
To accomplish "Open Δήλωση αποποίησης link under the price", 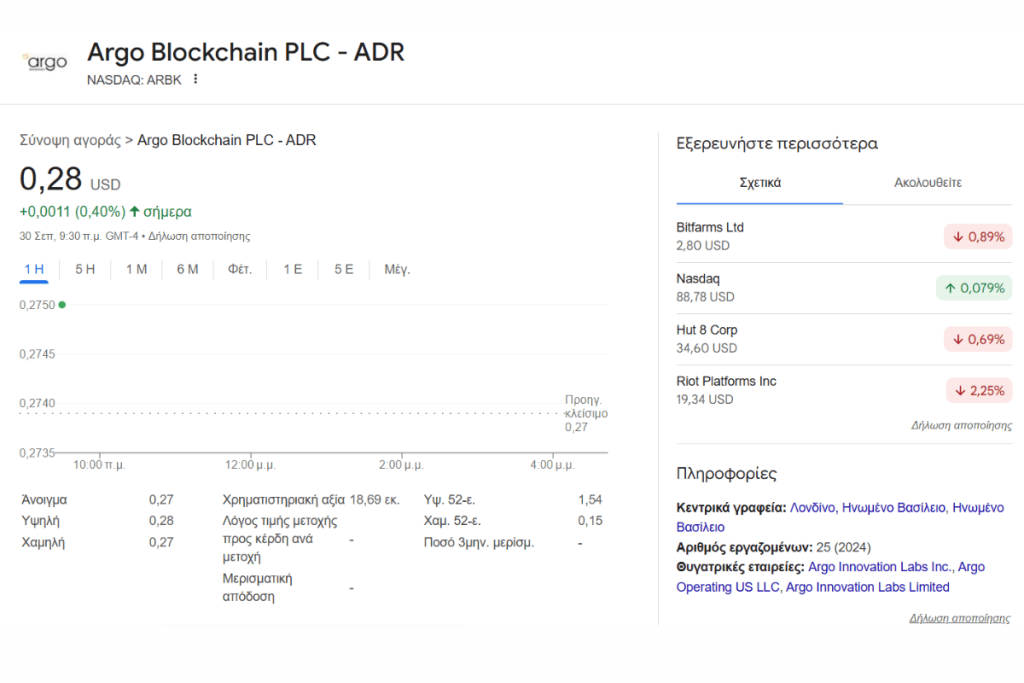I will 199,236.
